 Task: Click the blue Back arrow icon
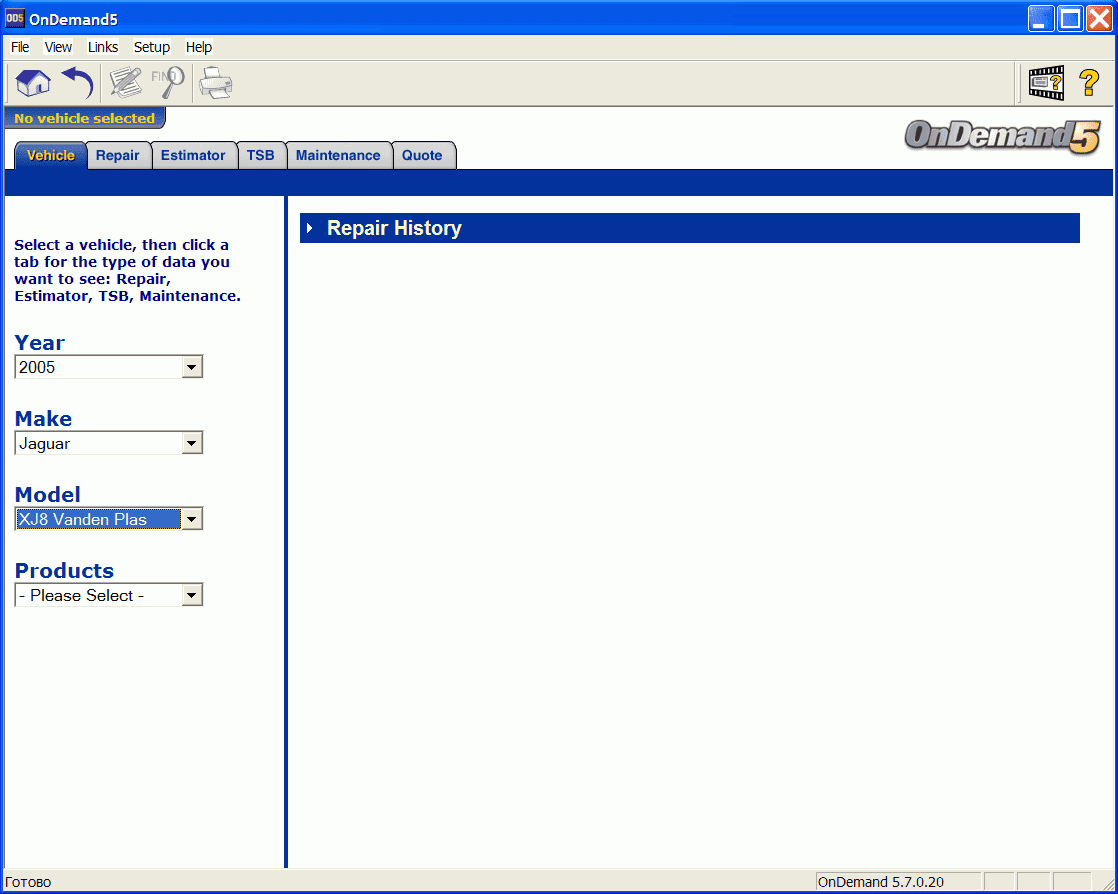coord(77,83)
